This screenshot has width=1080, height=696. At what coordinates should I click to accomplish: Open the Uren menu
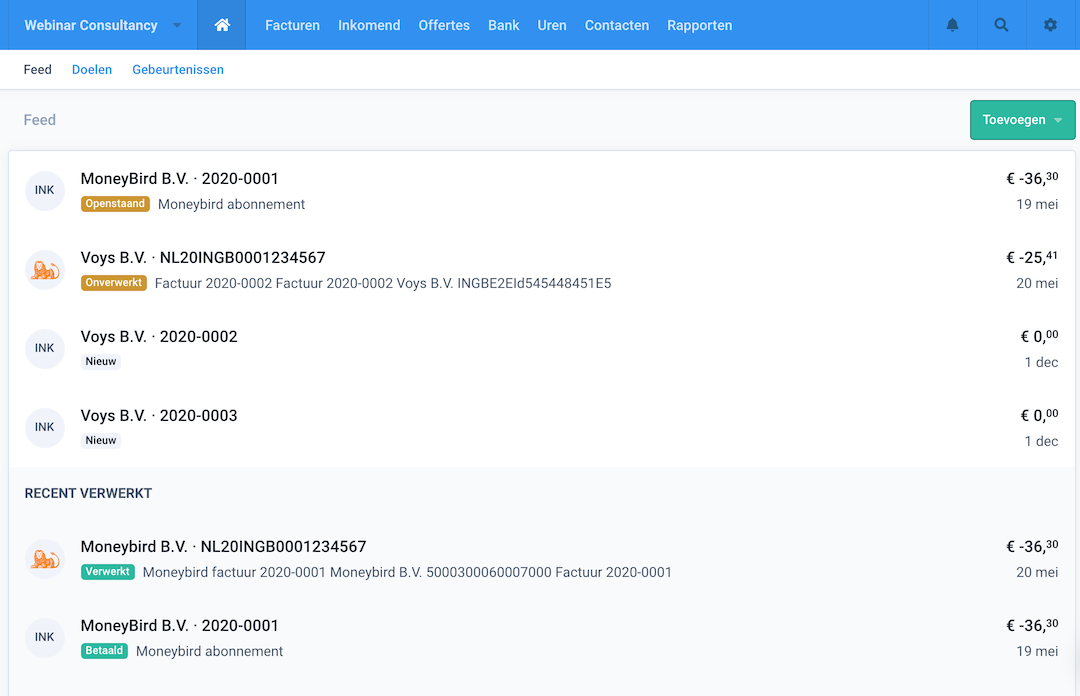tap(552, 25)
